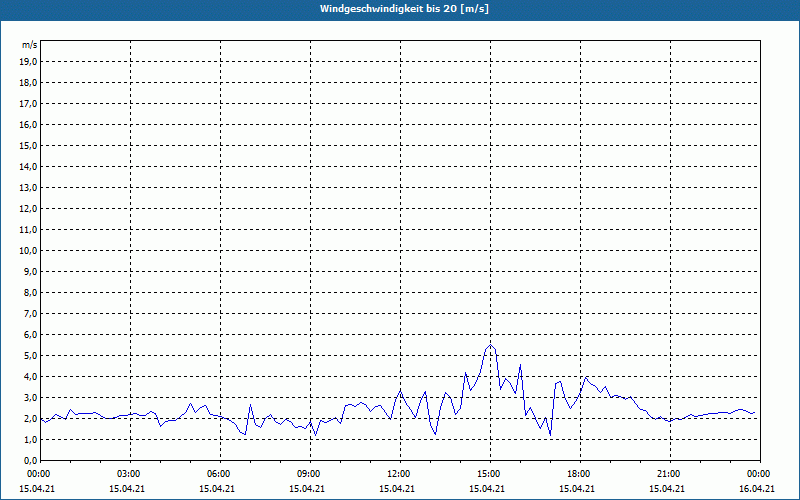The height and width of the screenshot is (500, 800).
Task: Click the 15:00 time label
Action: pos(490,474)
